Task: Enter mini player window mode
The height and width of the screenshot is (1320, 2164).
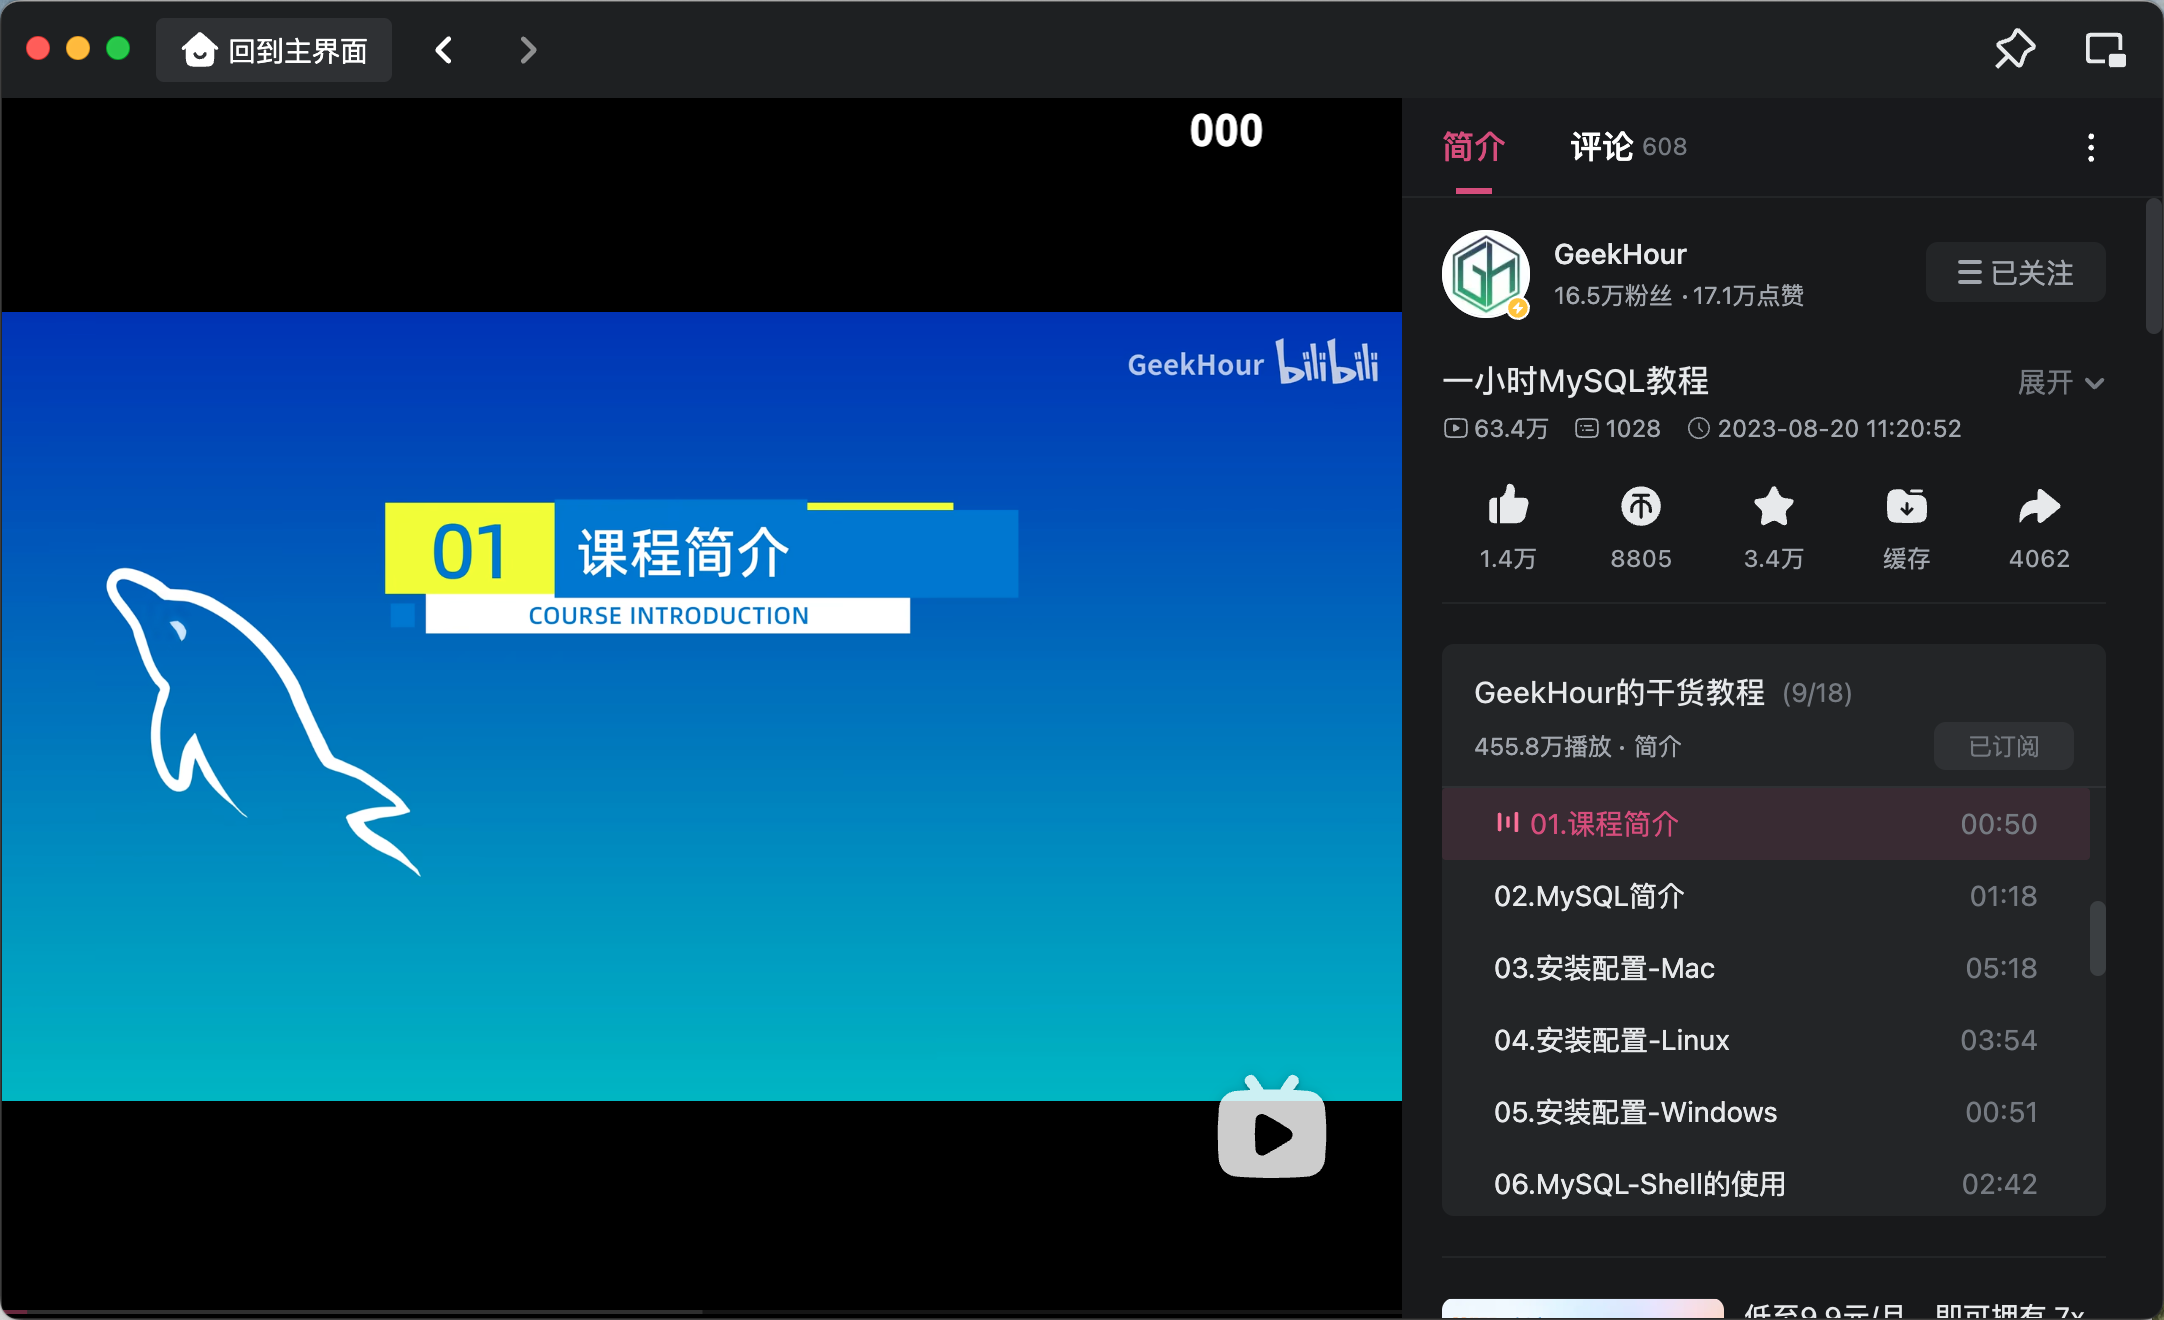Action: tap(2105, 49)
